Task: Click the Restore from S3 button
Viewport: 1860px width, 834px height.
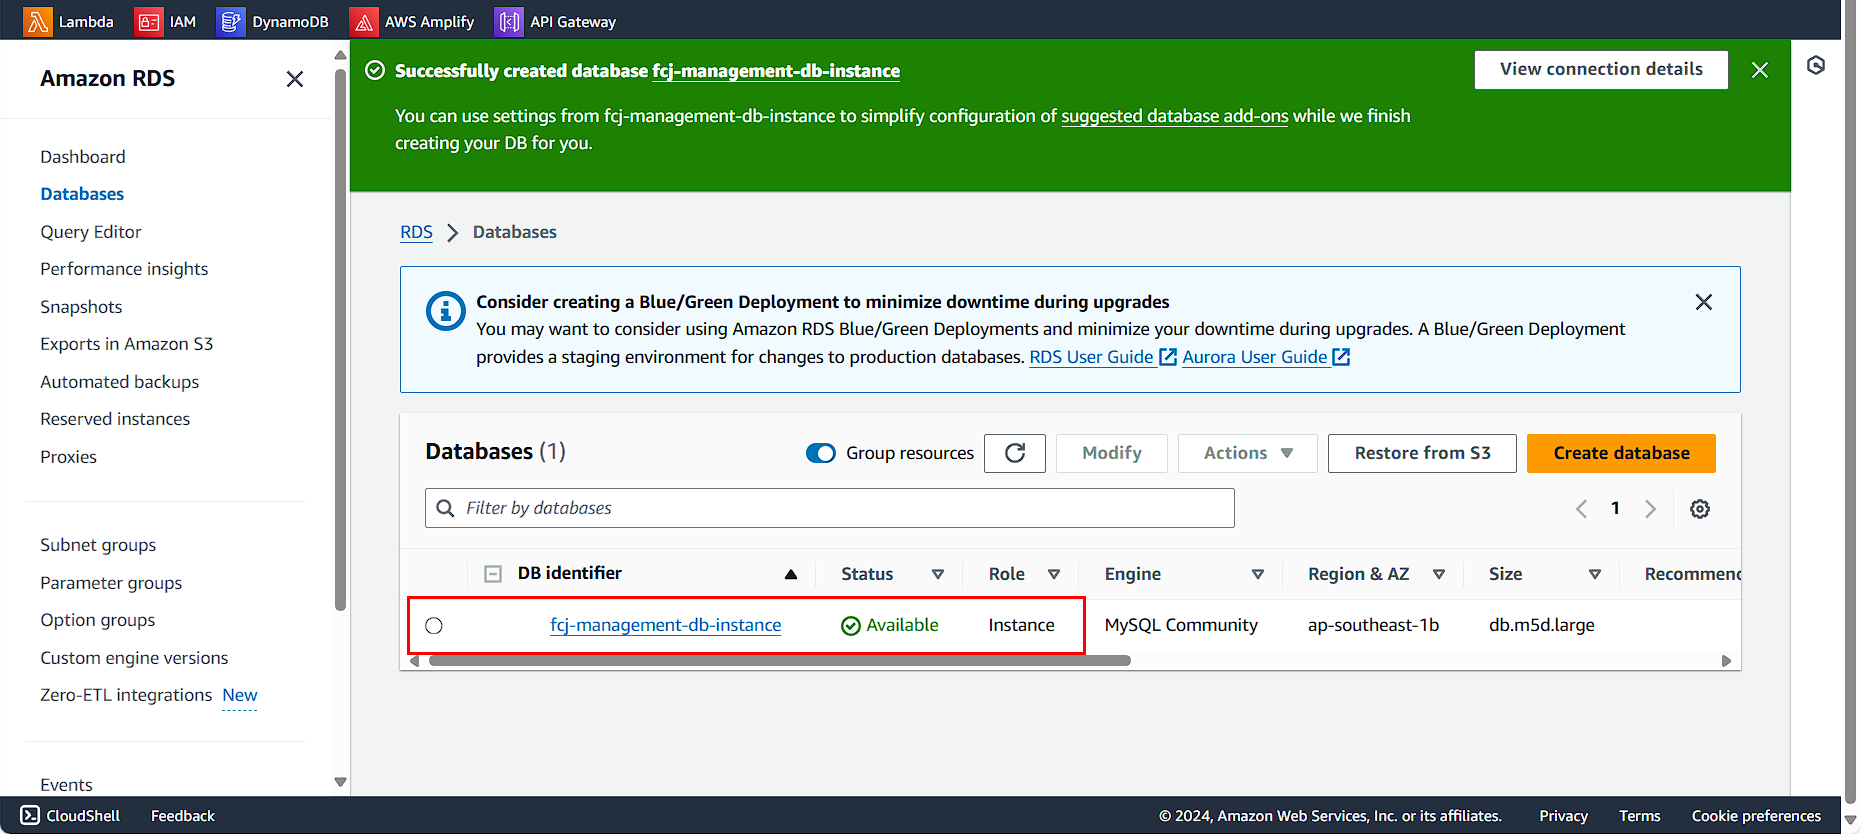Action: coord(1422,453)
